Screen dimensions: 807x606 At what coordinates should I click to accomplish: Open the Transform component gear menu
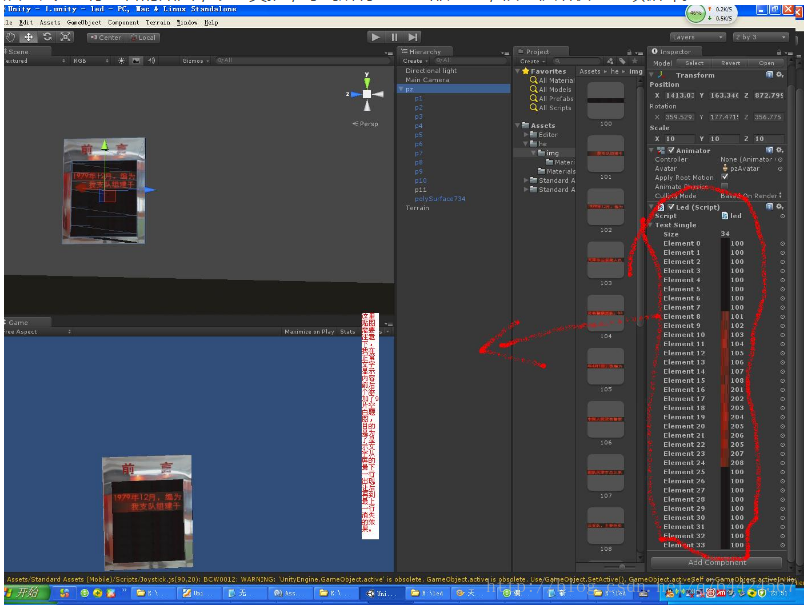click(x=780, y=75)
